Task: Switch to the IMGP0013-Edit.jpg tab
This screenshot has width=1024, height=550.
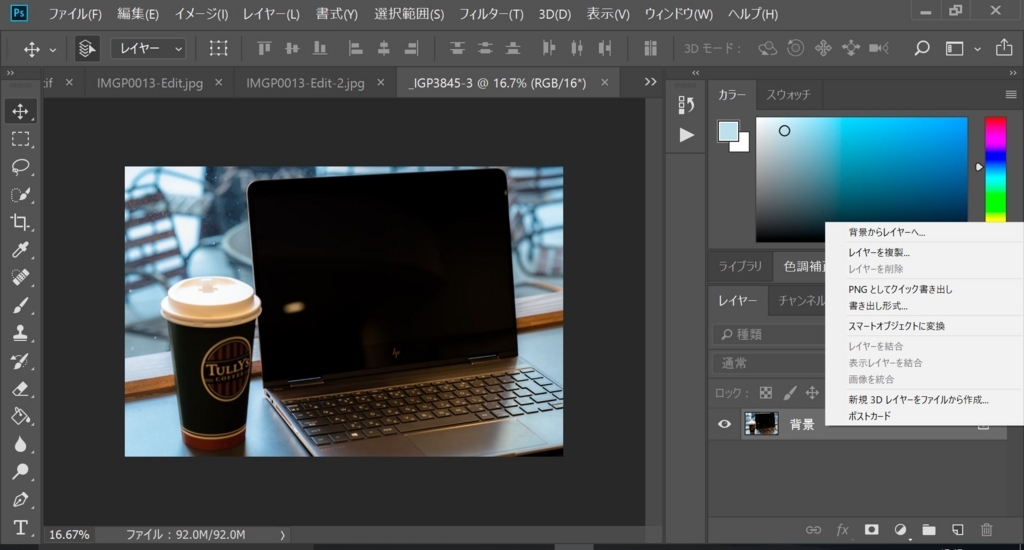Action: (150, 83)
